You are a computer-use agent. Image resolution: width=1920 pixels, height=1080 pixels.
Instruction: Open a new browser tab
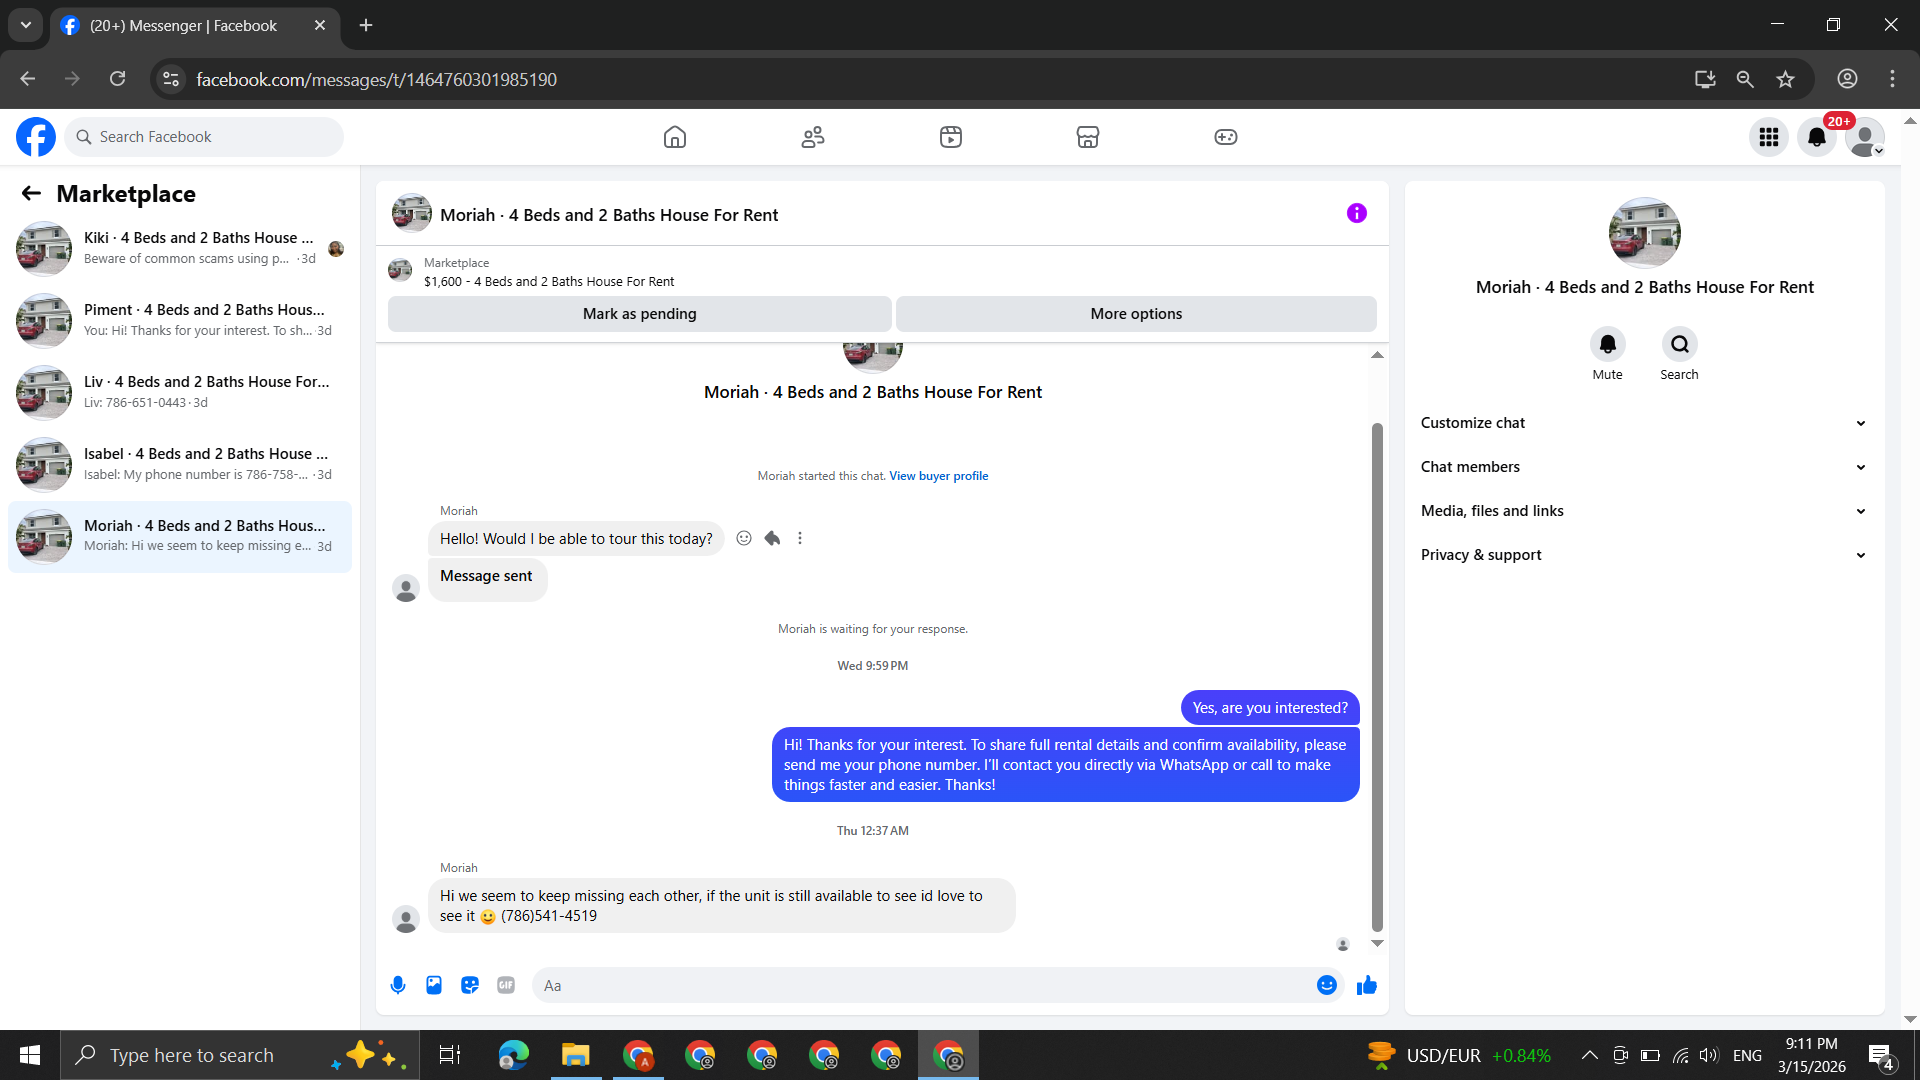366,25
